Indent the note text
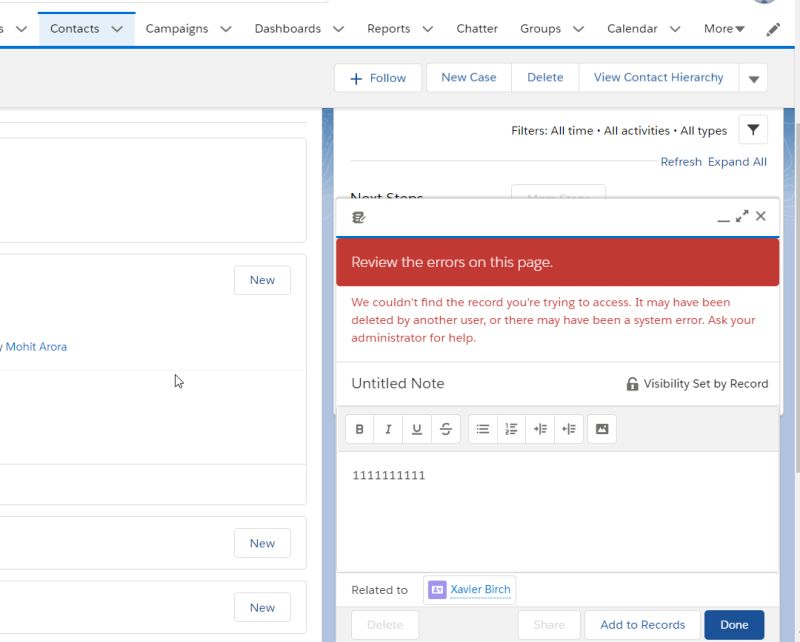Viewport: 800px width, 642px height. click(540, 429)
